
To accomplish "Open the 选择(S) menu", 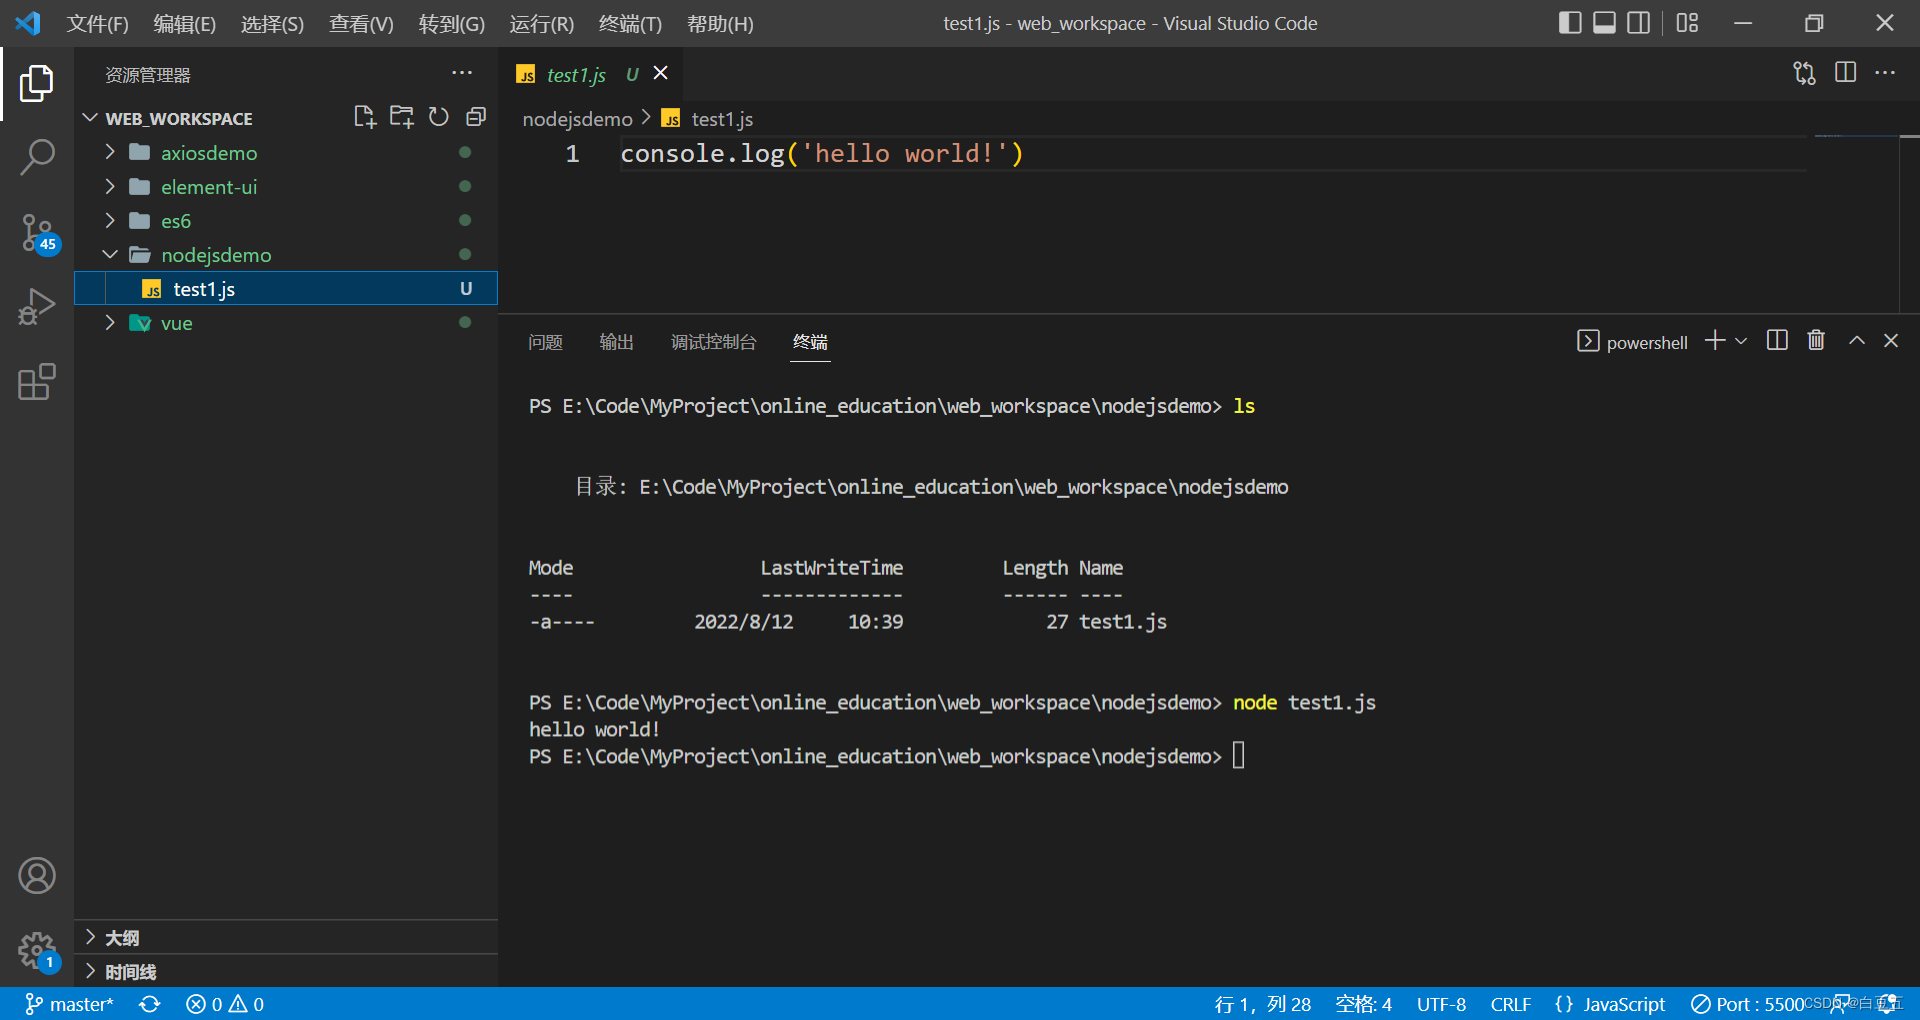I will 272,23.
